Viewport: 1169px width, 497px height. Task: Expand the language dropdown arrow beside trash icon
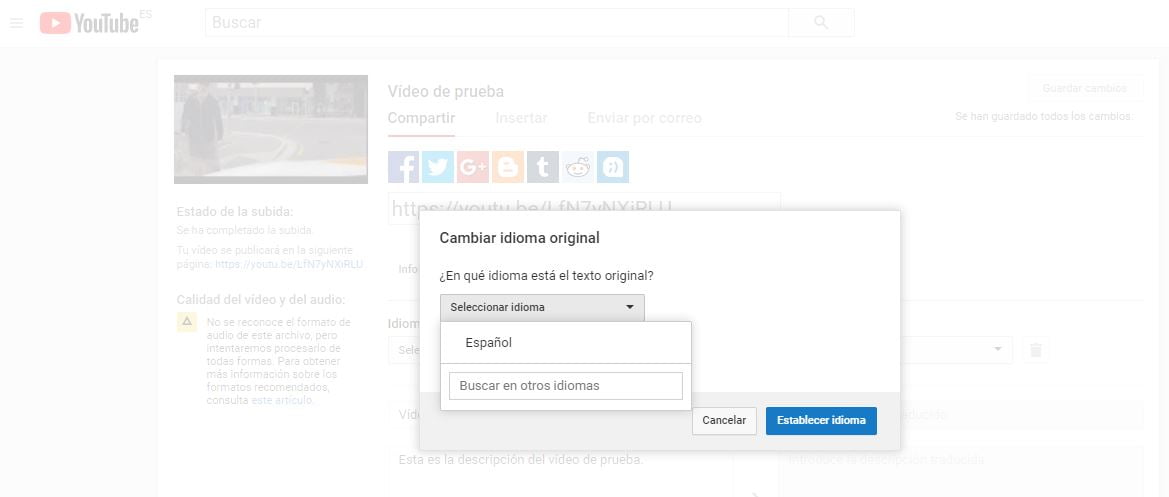pyautogui.click(x=997, y=349)
